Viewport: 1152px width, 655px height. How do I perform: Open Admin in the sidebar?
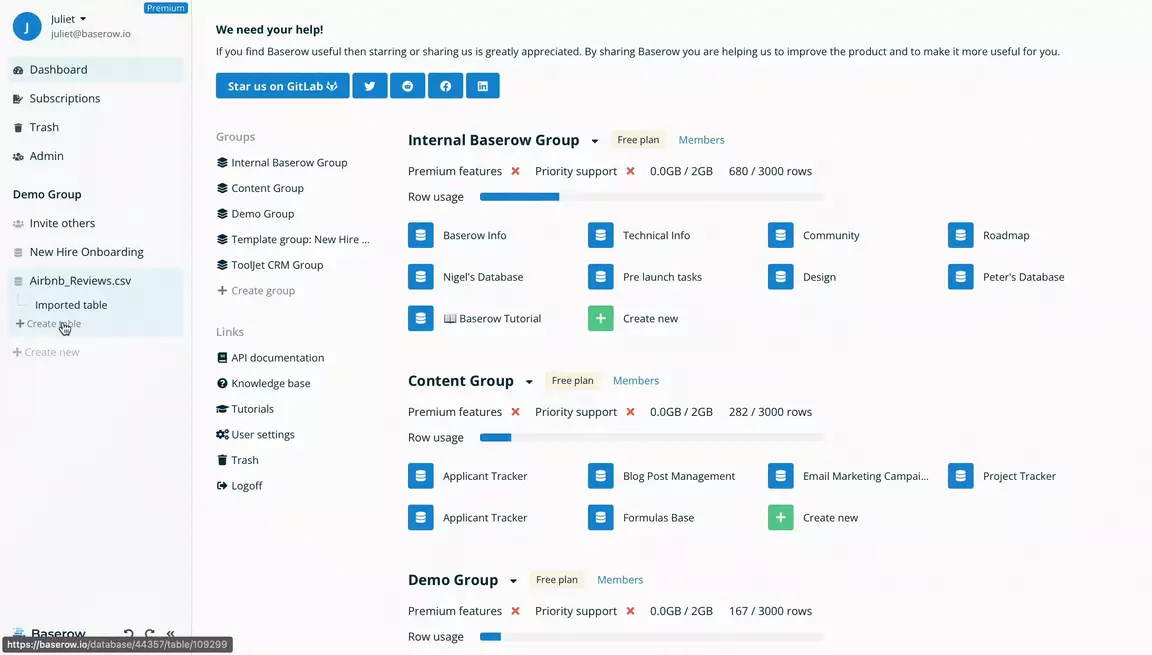(46, 156)
